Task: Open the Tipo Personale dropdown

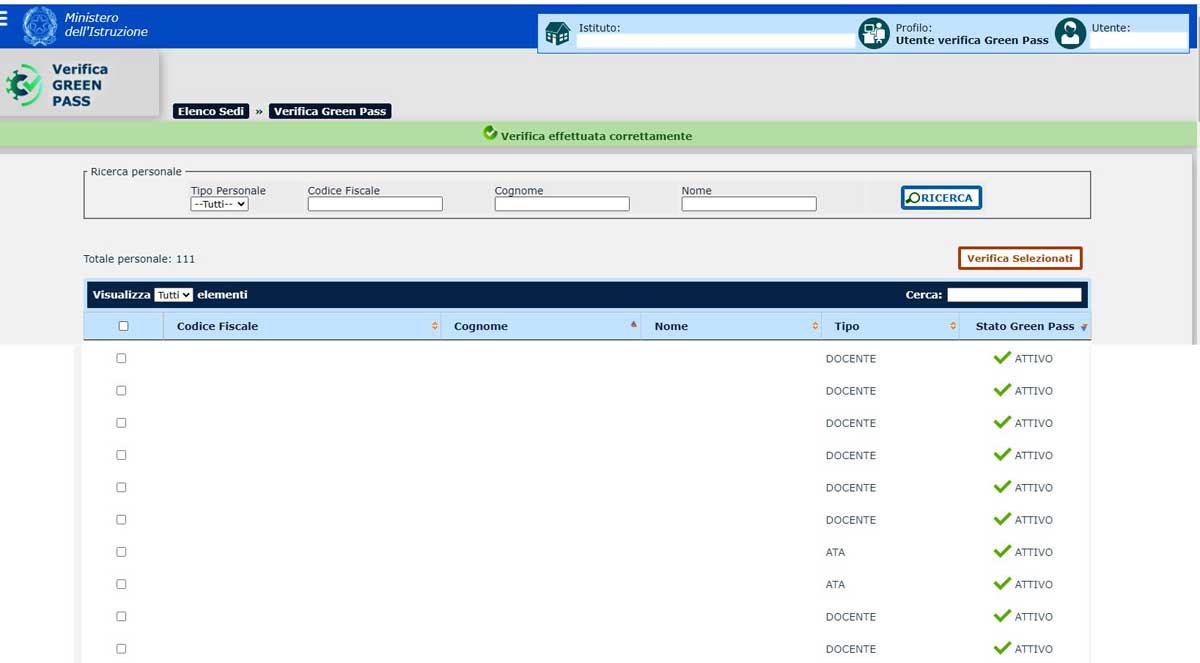Action: [219, 204]
